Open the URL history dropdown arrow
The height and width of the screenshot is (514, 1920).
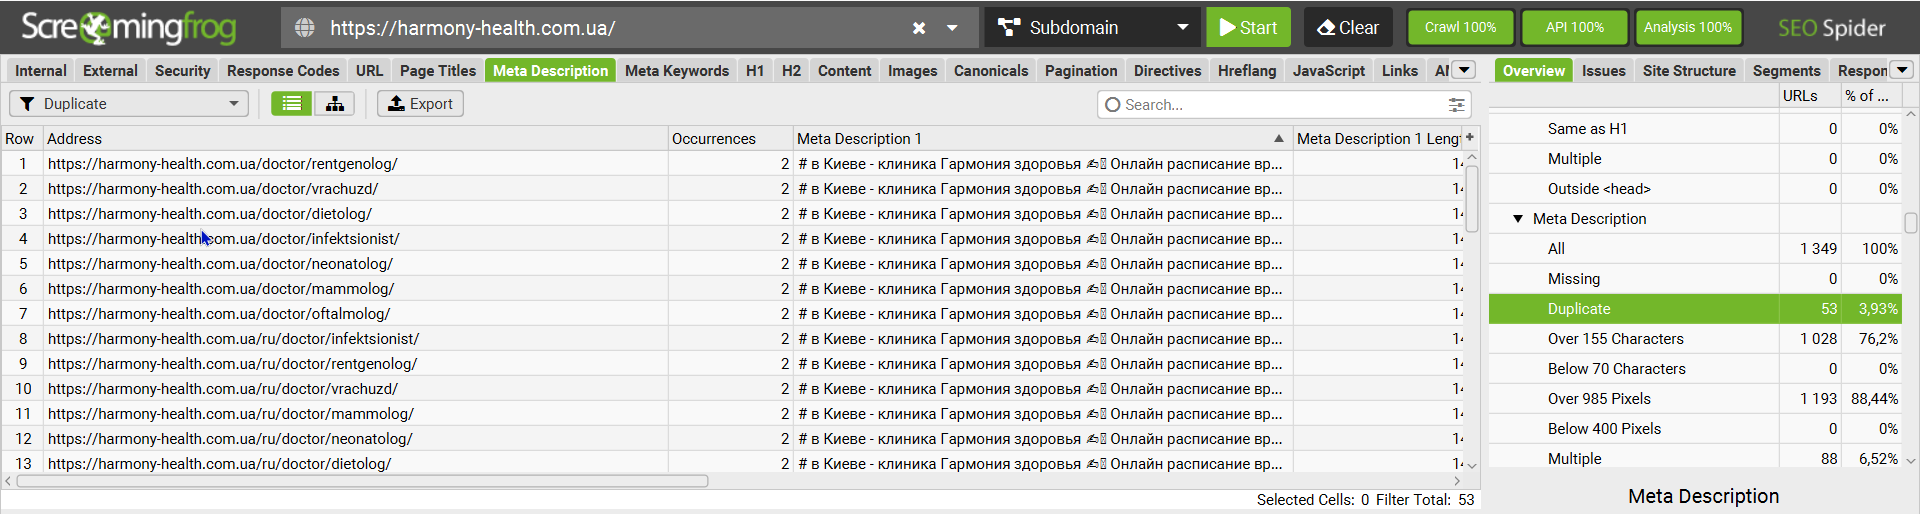click(x=952, y=28)
